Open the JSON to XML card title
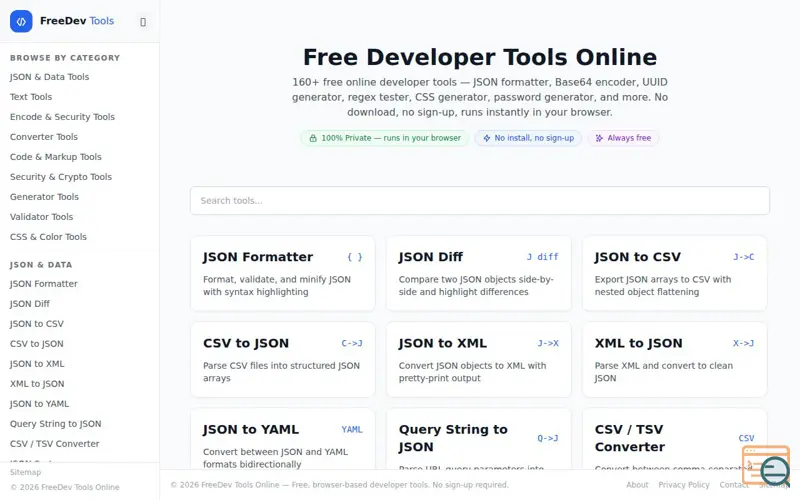The image size is (800, 500). 443,343
